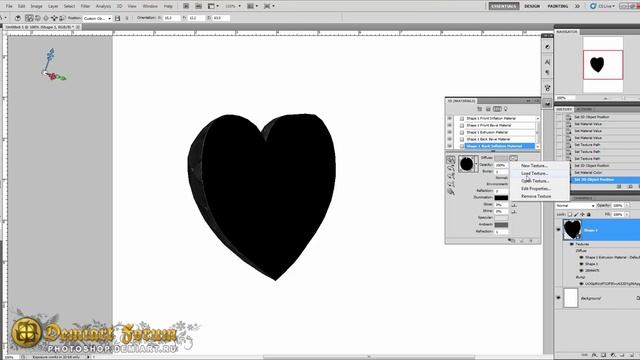Filter 3D panel by materials
Image resolution: width=640 pixels, height=360 pixels.
click(497, 109)
